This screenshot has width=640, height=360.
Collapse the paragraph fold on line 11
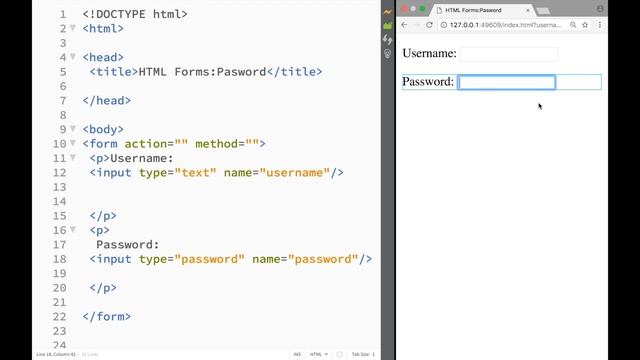pos(73,157)
